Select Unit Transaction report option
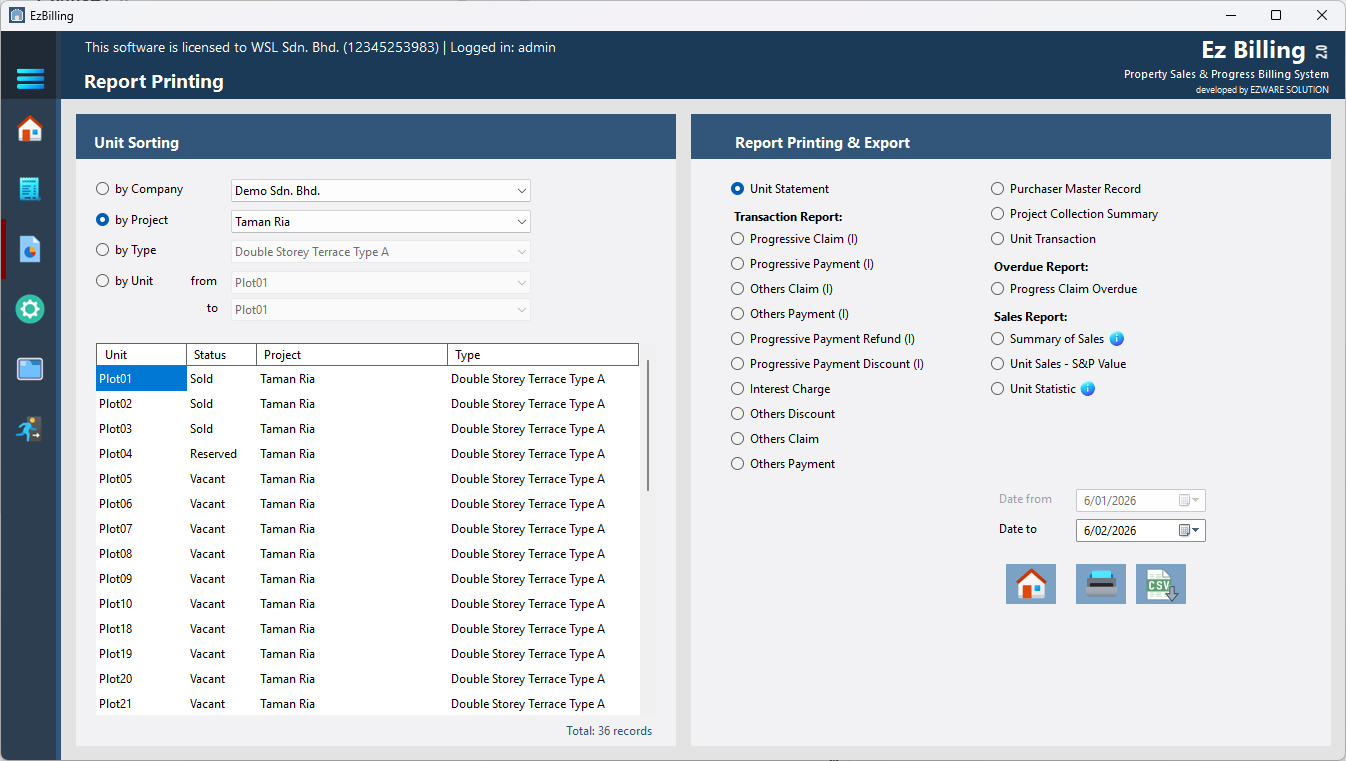 [1044, 239]
